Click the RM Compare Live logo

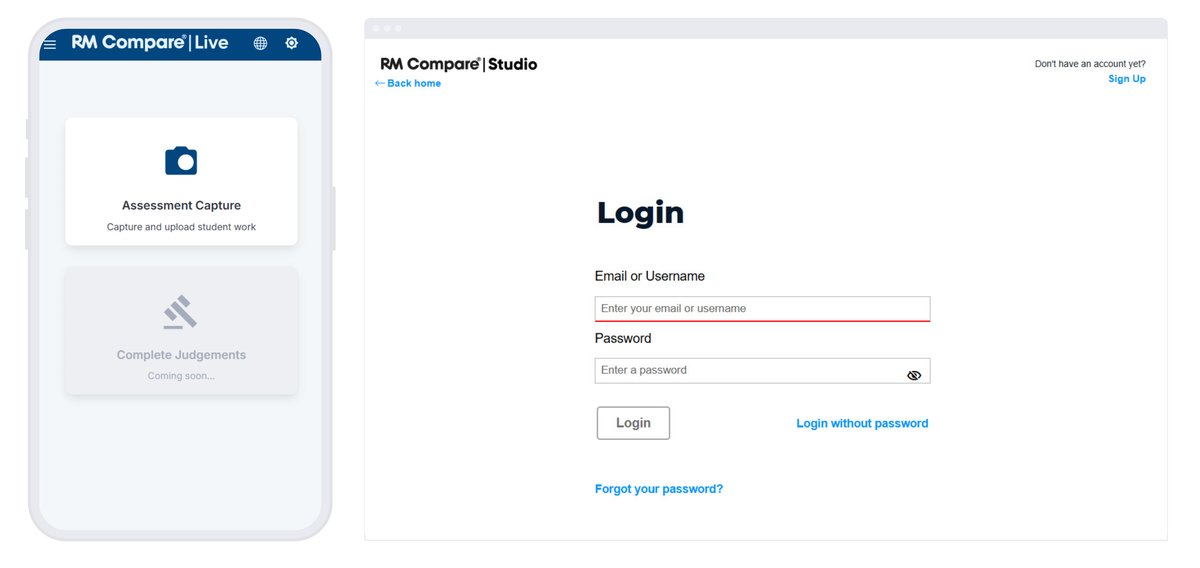pos(150,43)
